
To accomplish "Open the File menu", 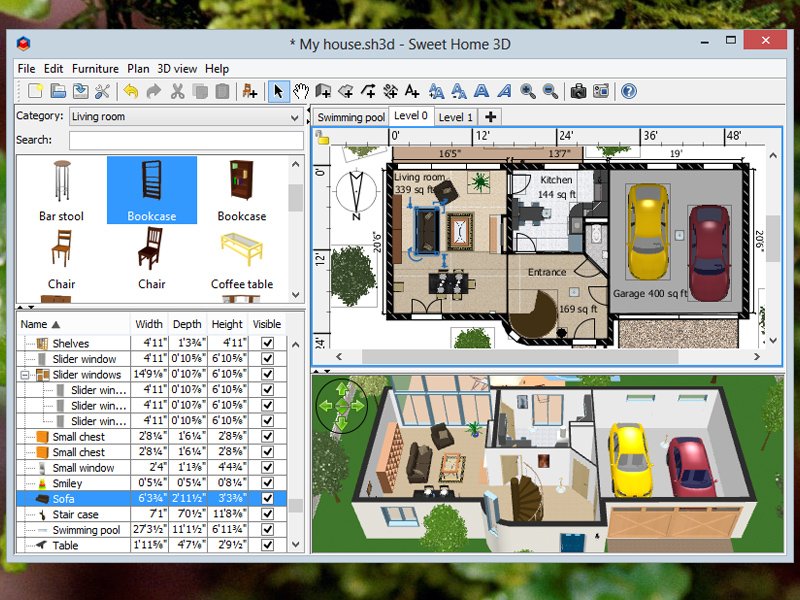I will (26, 68).
